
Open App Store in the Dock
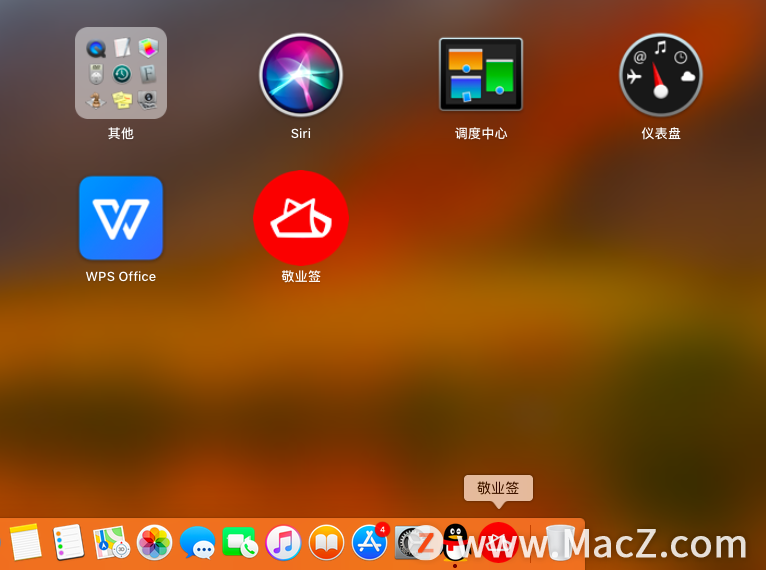[x=369, y=542]
